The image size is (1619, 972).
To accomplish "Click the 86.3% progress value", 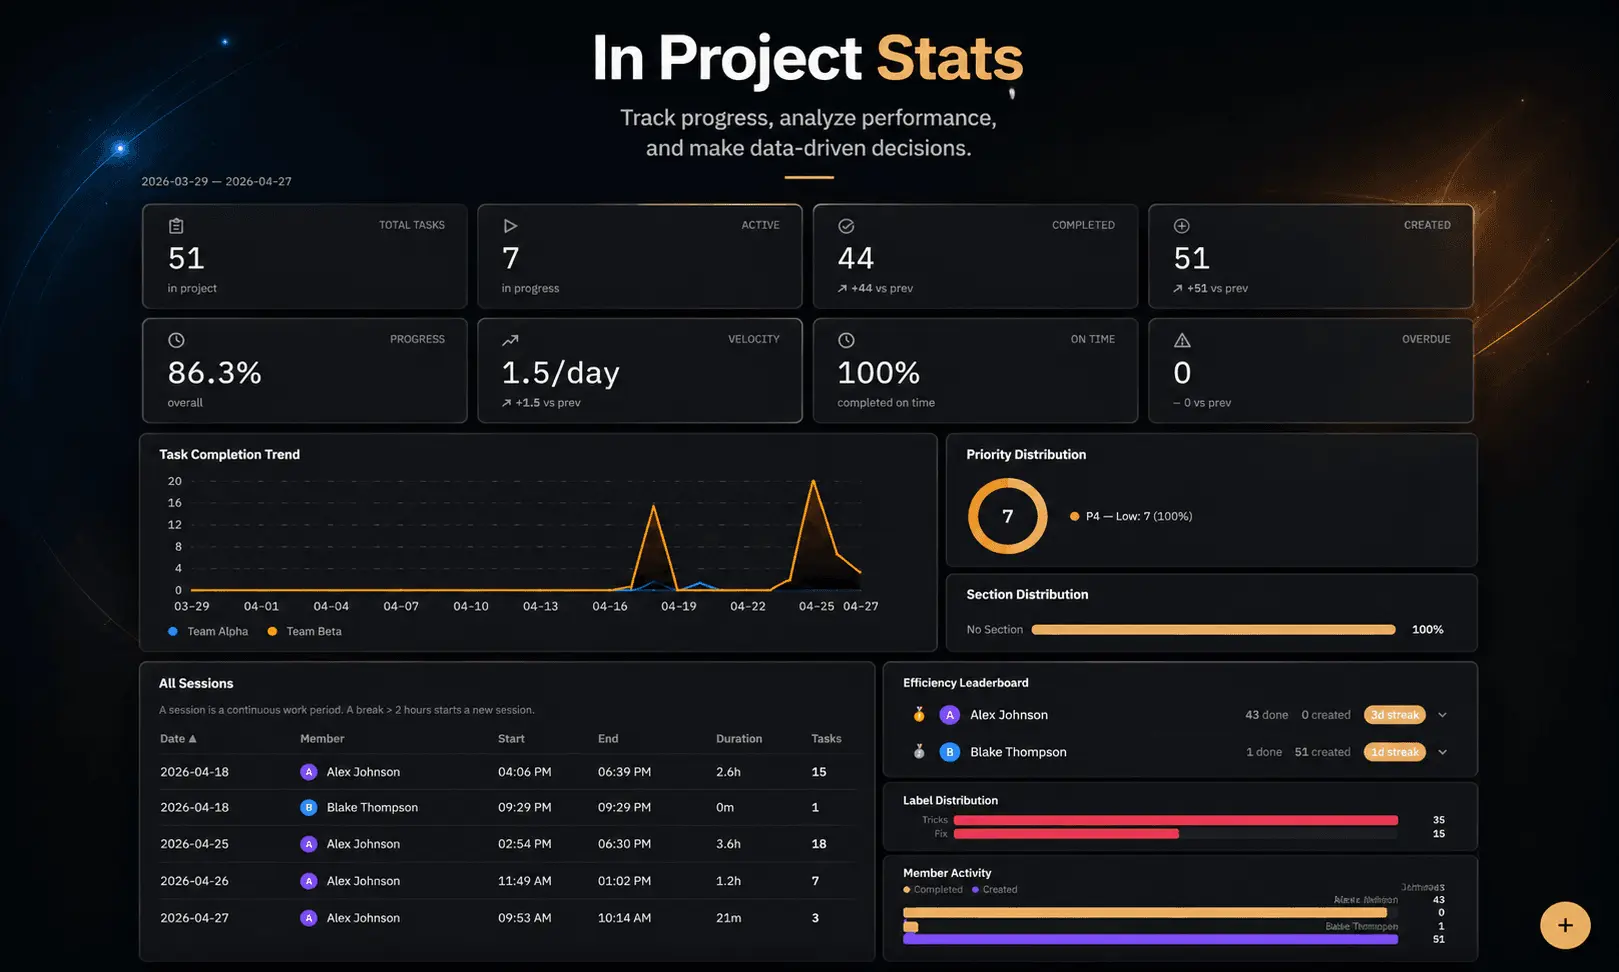I will coord(215,373).
